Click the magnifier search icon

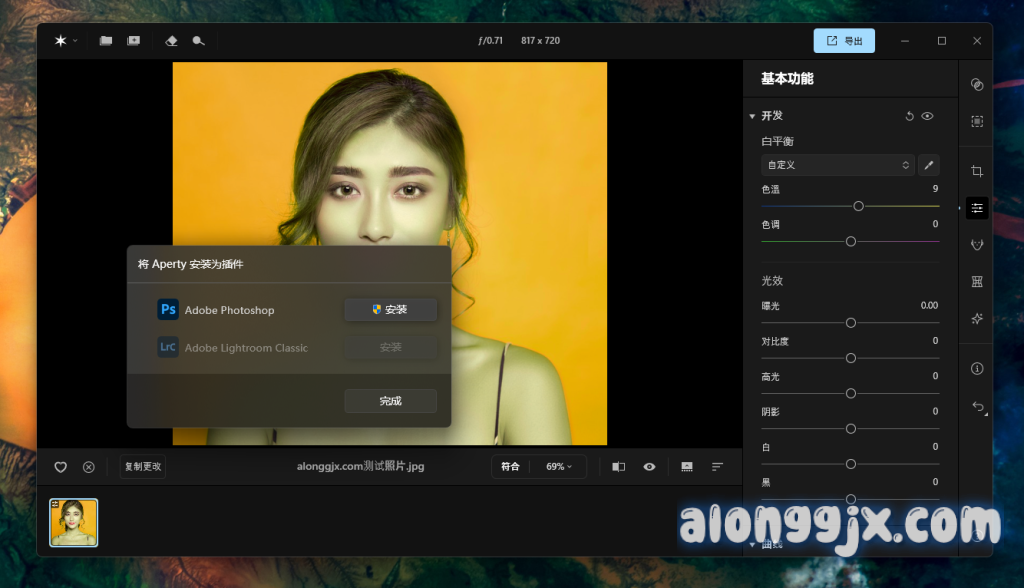tap(199, 41)
